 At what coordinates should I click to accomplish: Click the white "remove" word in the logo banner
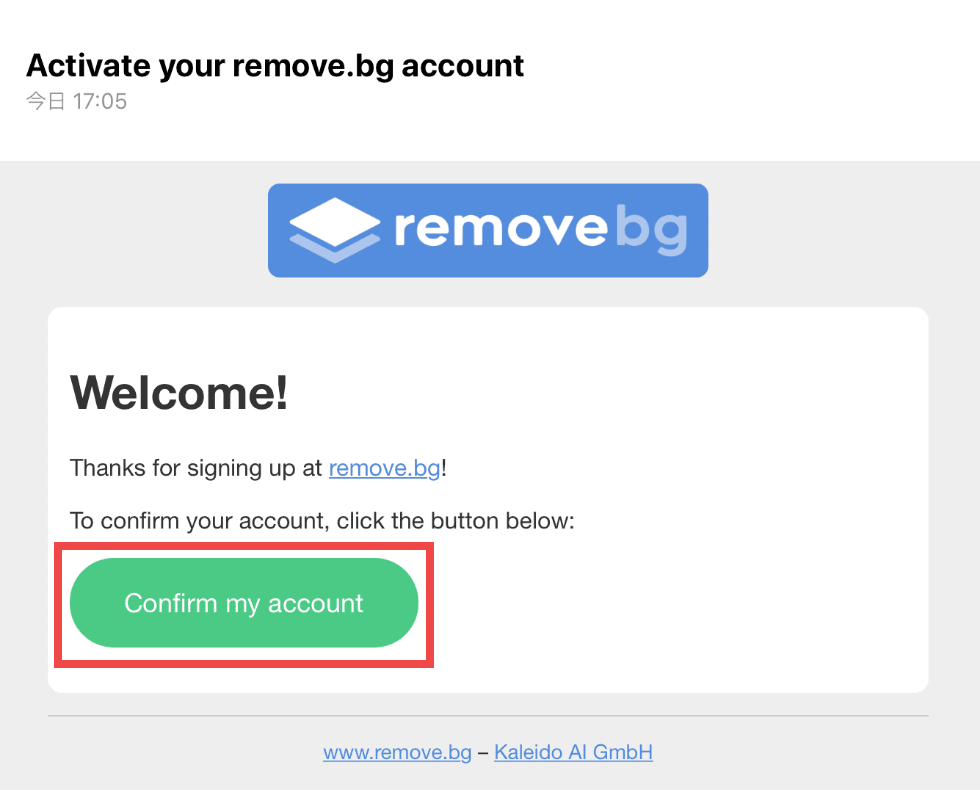click(501, 228)
